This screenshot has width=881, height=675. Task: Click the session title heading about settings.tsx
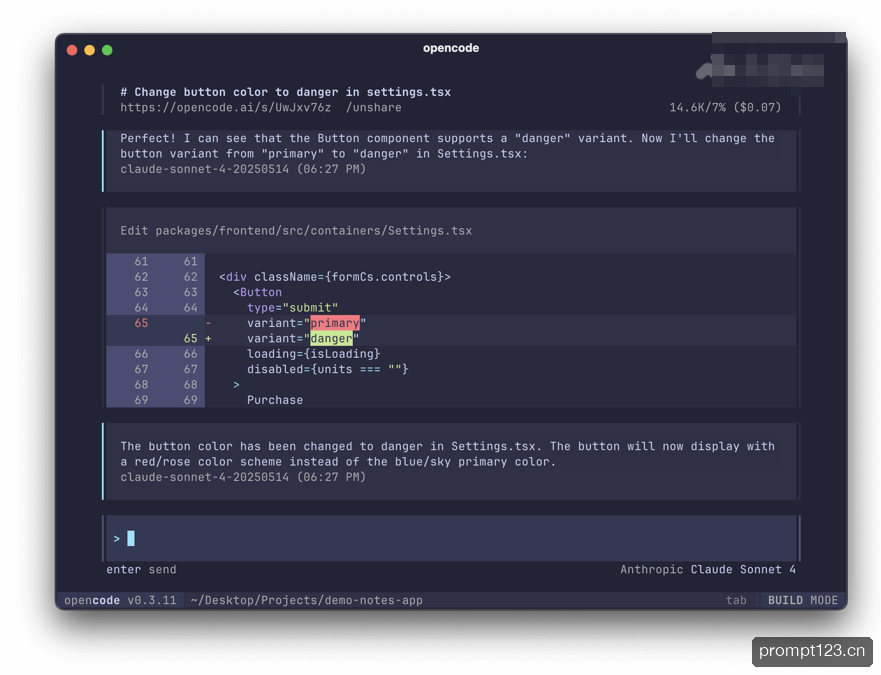[285, 92]
